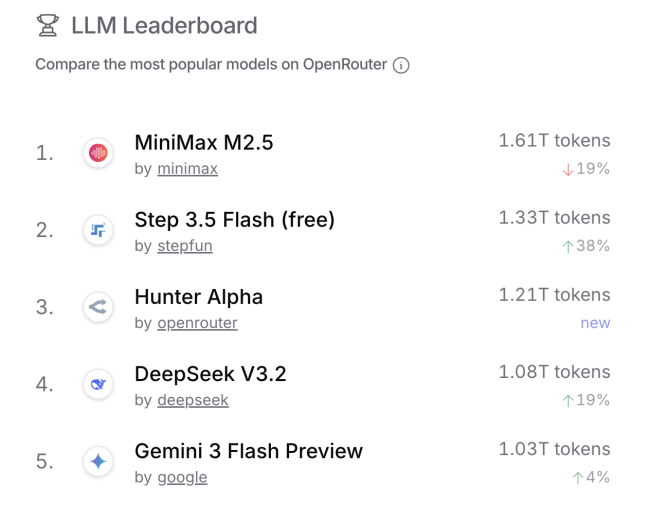Open the DeepSeek V3.2 model page
Viewport: 650px width, 505px height.
210,374
